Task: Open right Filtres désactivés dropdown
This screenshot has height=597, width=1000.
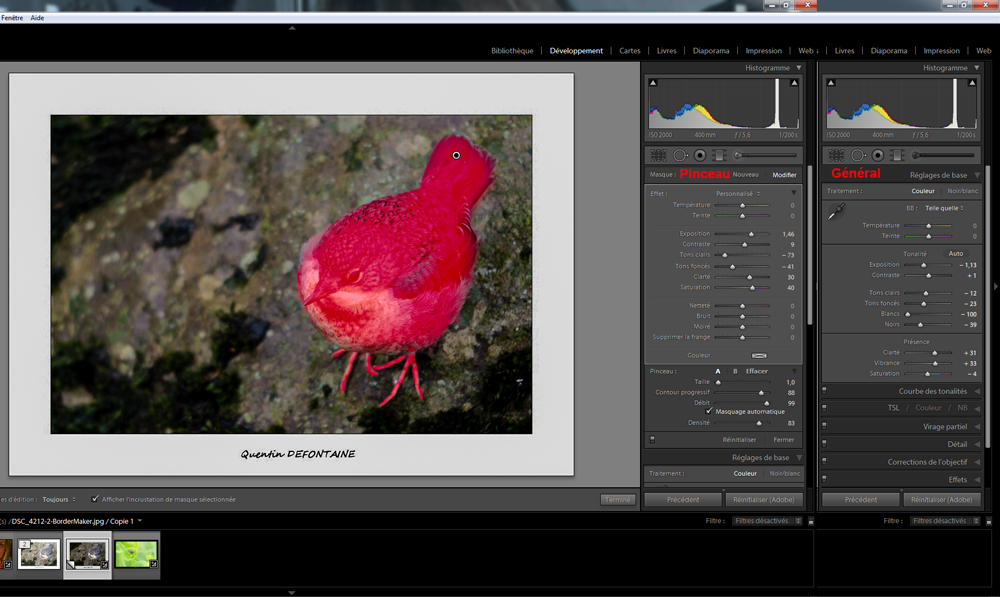Action: (x=945, y=521)
